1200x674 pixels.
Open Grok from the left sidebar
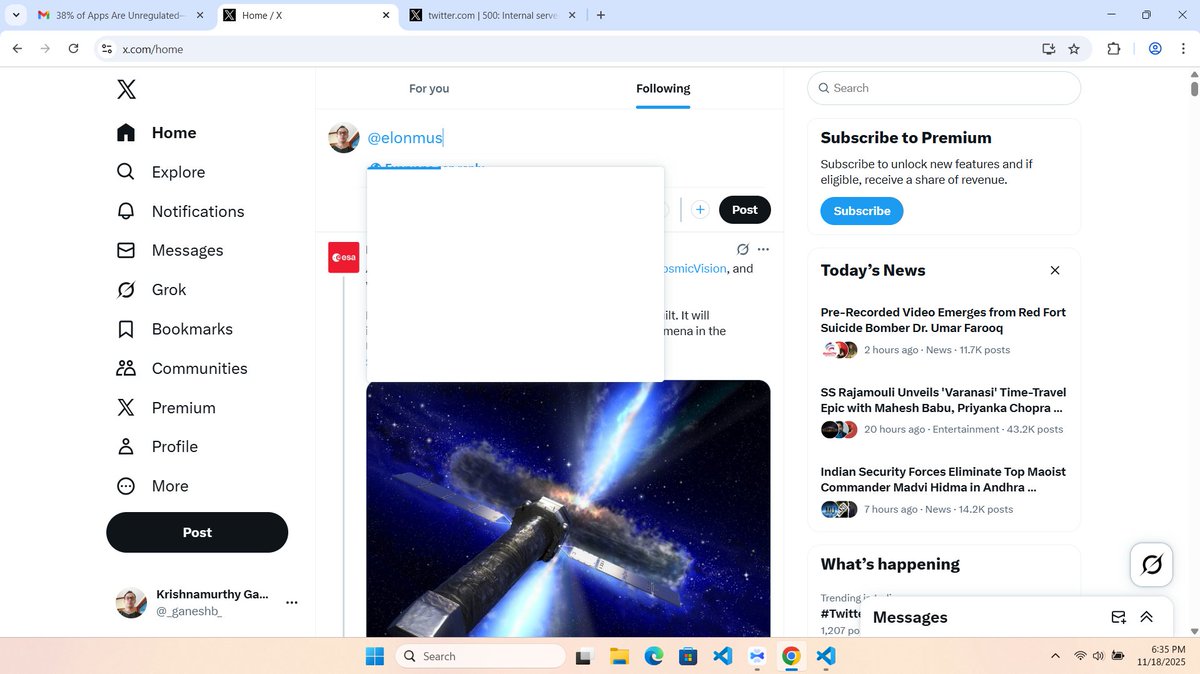point(168,289)
